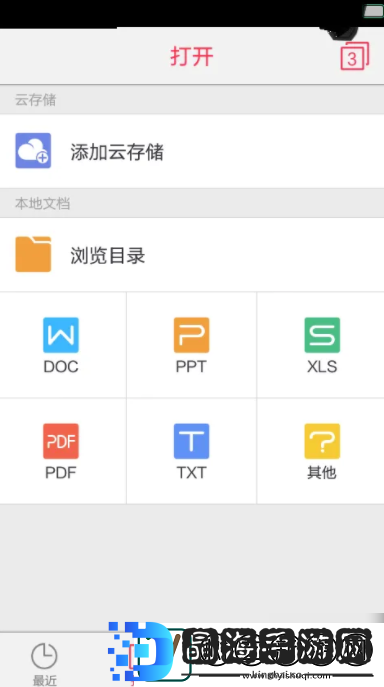This screenshot has height=687, width=384.
Task: Click the 打开 title in header
Action: coord(192,57)
